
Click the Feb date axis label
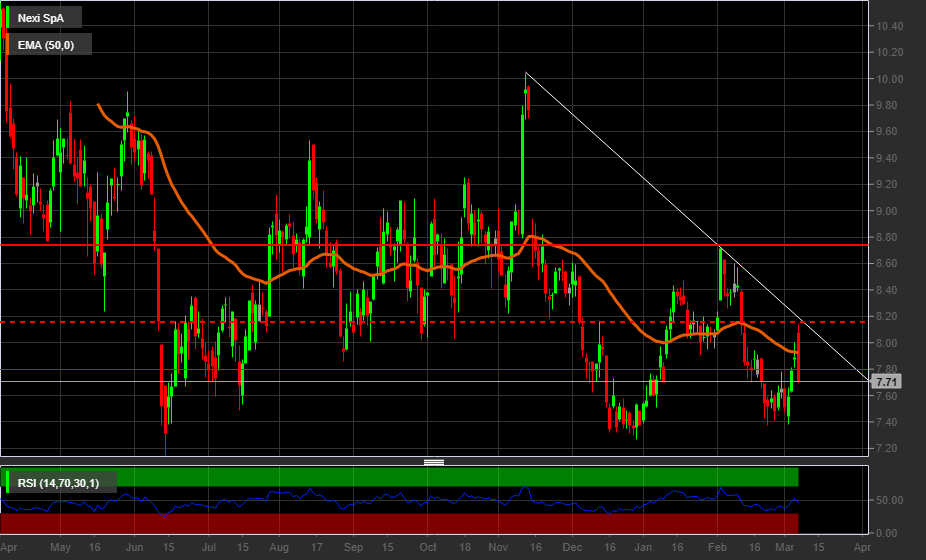point(717,548)
